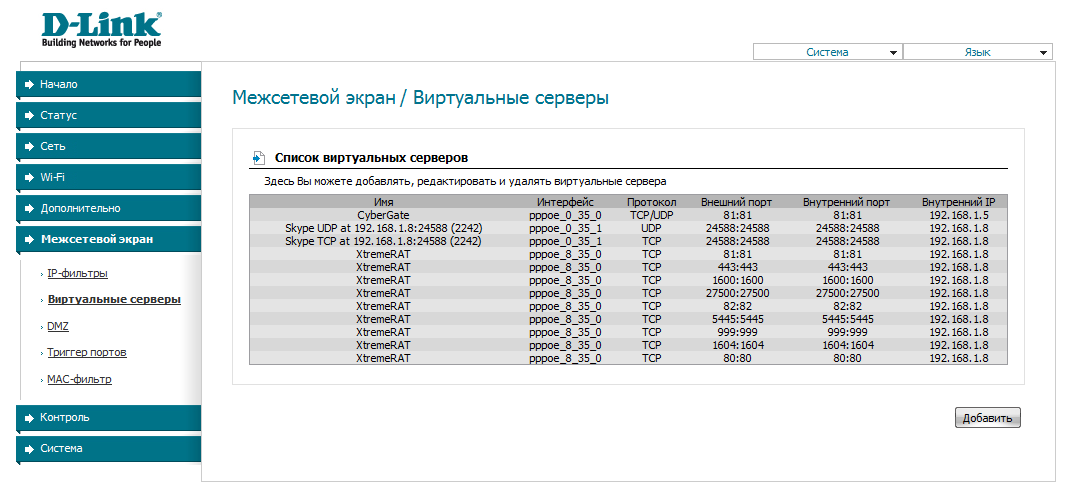
Task: Select XtremeRAT row with port 1604:1604
Action: (628, 345)
